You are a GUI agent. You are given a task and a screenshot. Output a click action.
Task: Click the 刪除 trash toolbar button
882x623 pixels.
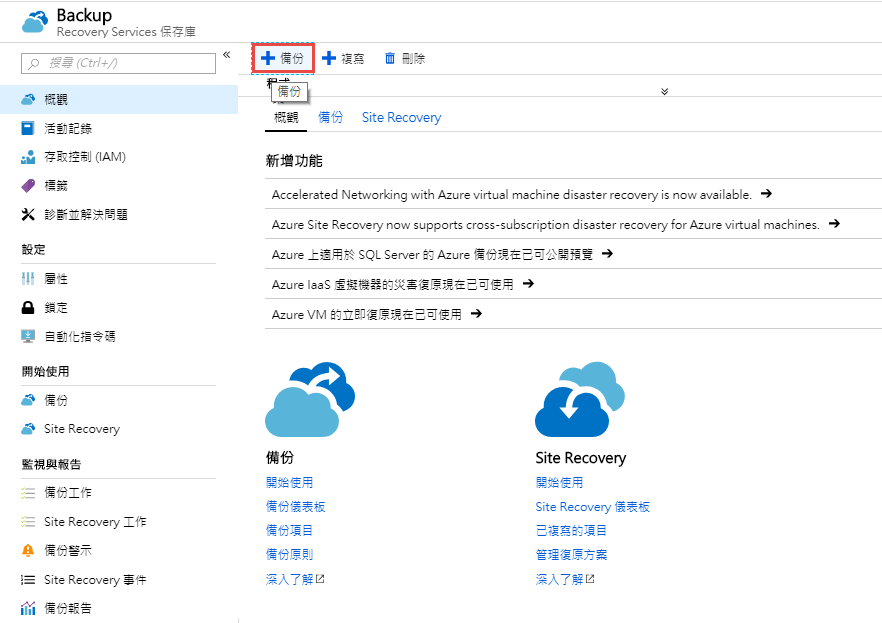point(404,58)
